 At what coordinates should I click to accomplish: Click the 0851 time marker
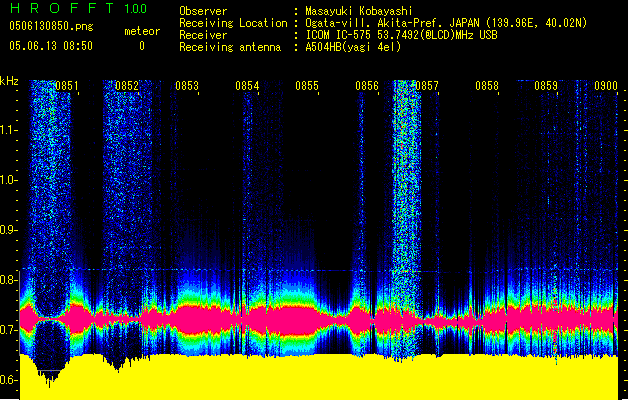point(67,86)
